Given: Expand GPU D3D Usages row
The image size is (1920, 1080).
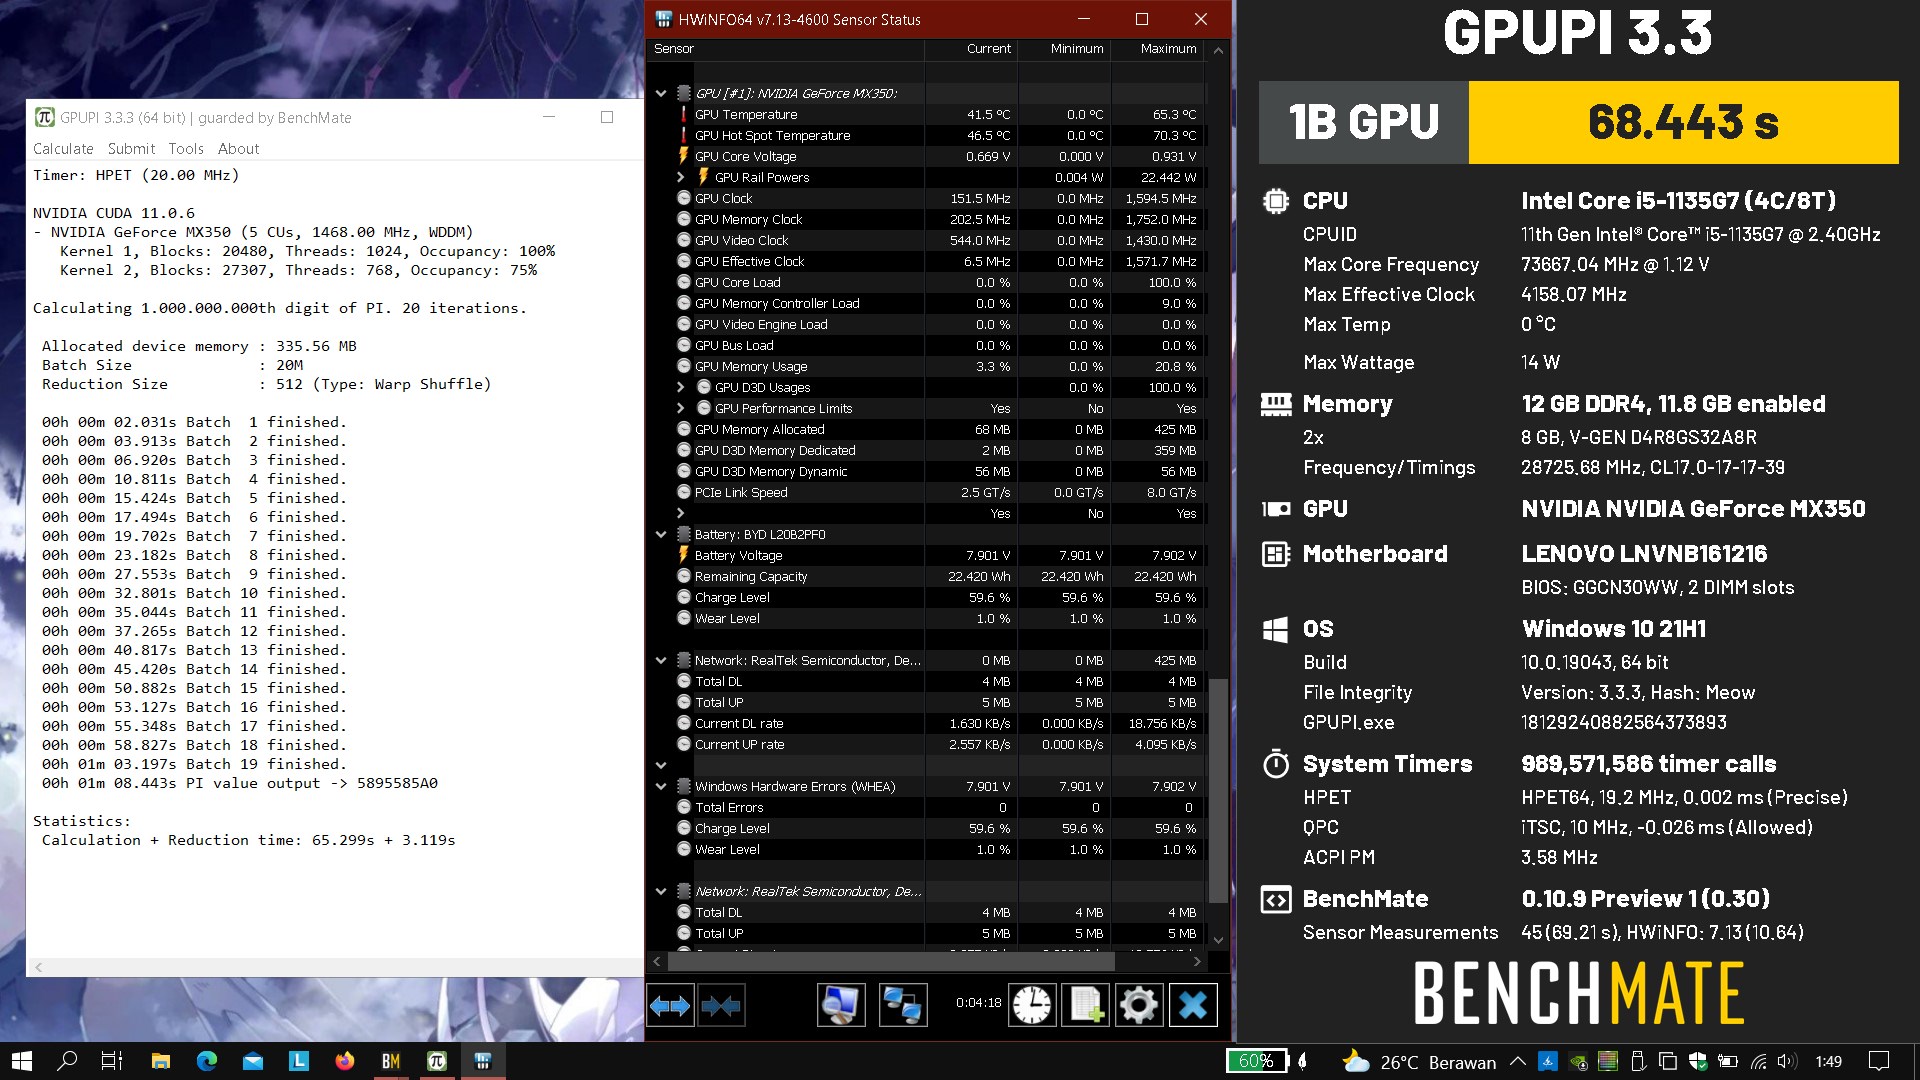Looking at the screenshot, I should click(x=681, y=387).
